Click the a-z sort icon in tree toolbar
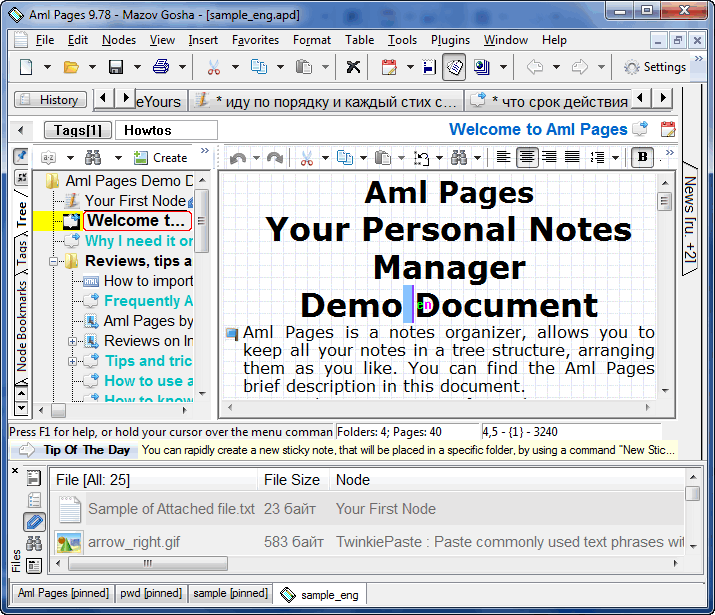The width and height of the screenshot is (715, 615). [48, 158]
